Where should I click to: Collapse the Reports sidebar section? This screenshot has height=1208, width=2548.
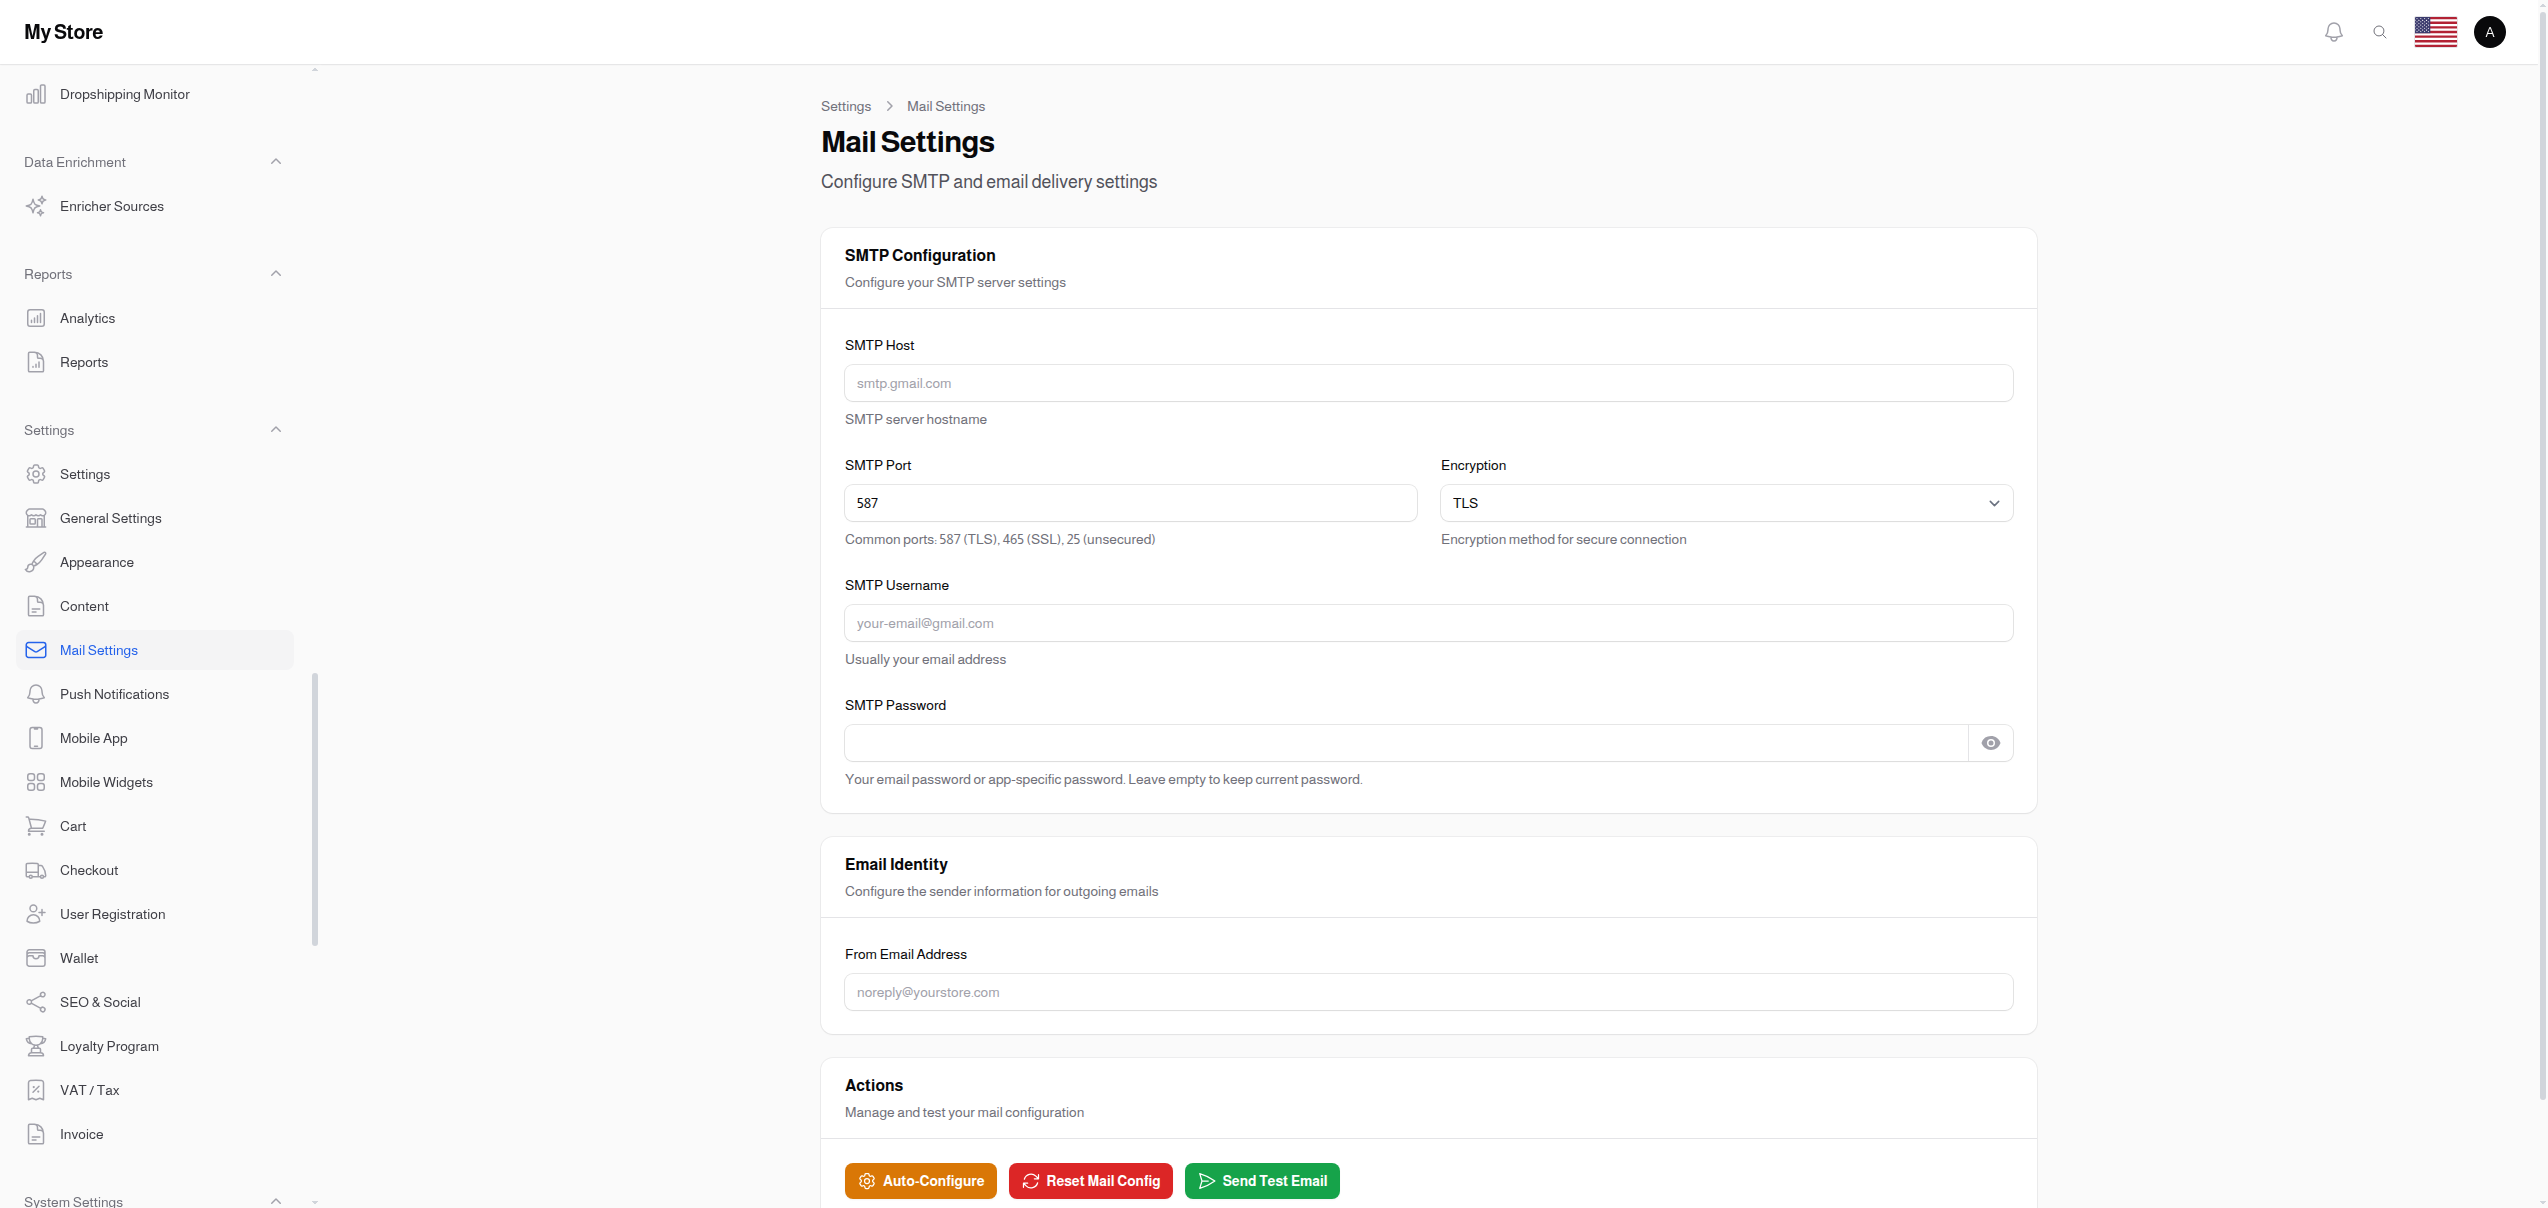click(276, 273)
